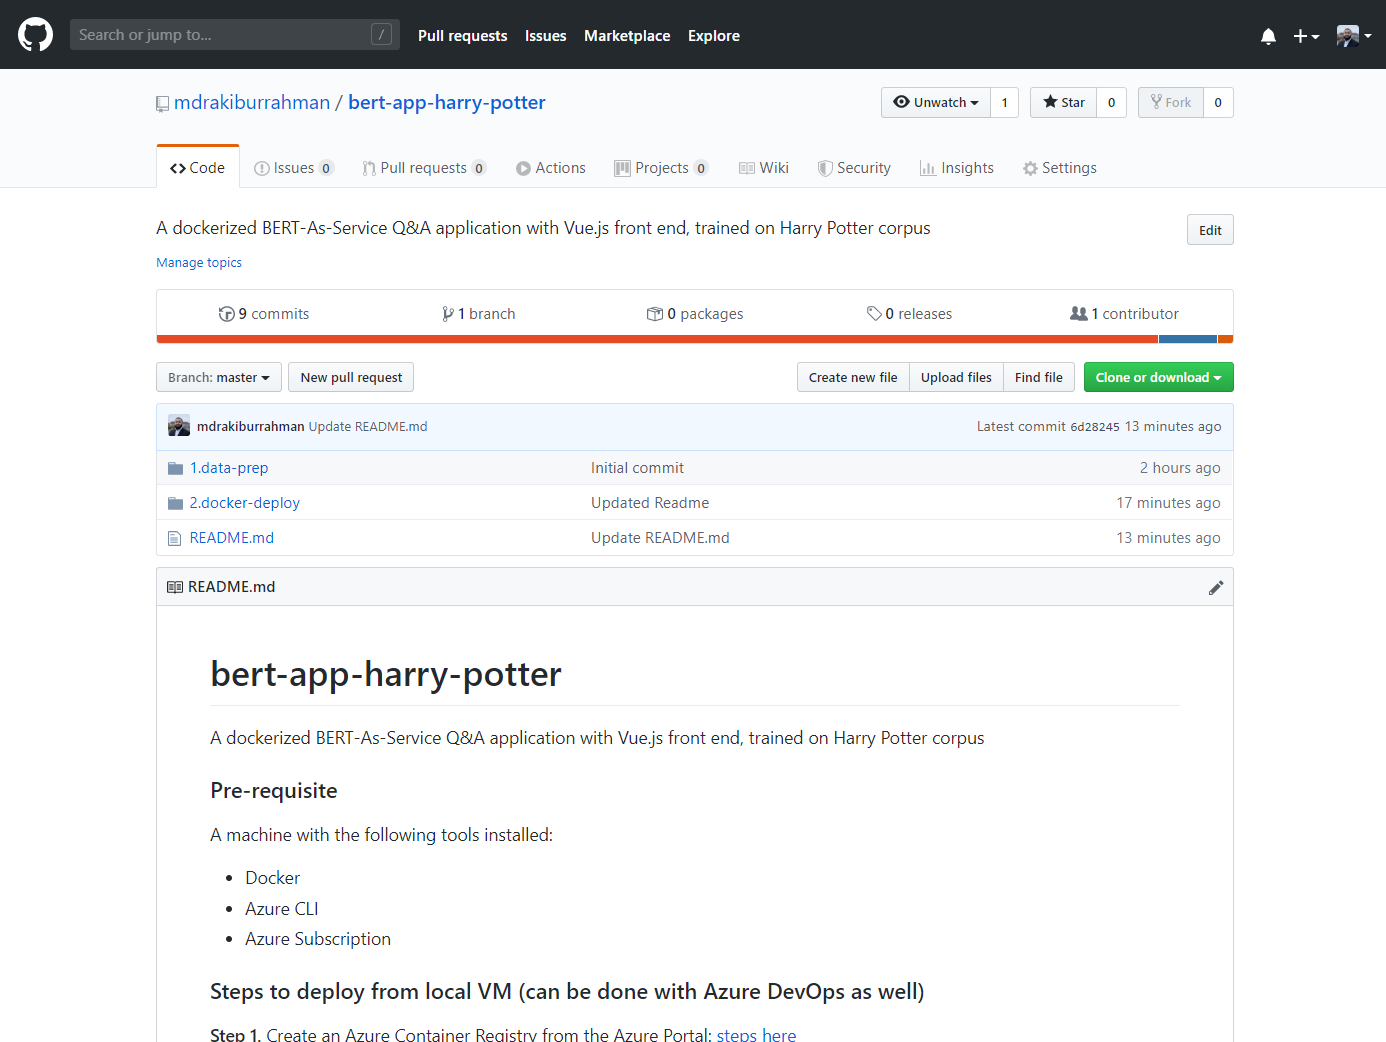View watchers count next to Unwatch
This screenshot has height=1042, width=1386.
pos(1005,102)
